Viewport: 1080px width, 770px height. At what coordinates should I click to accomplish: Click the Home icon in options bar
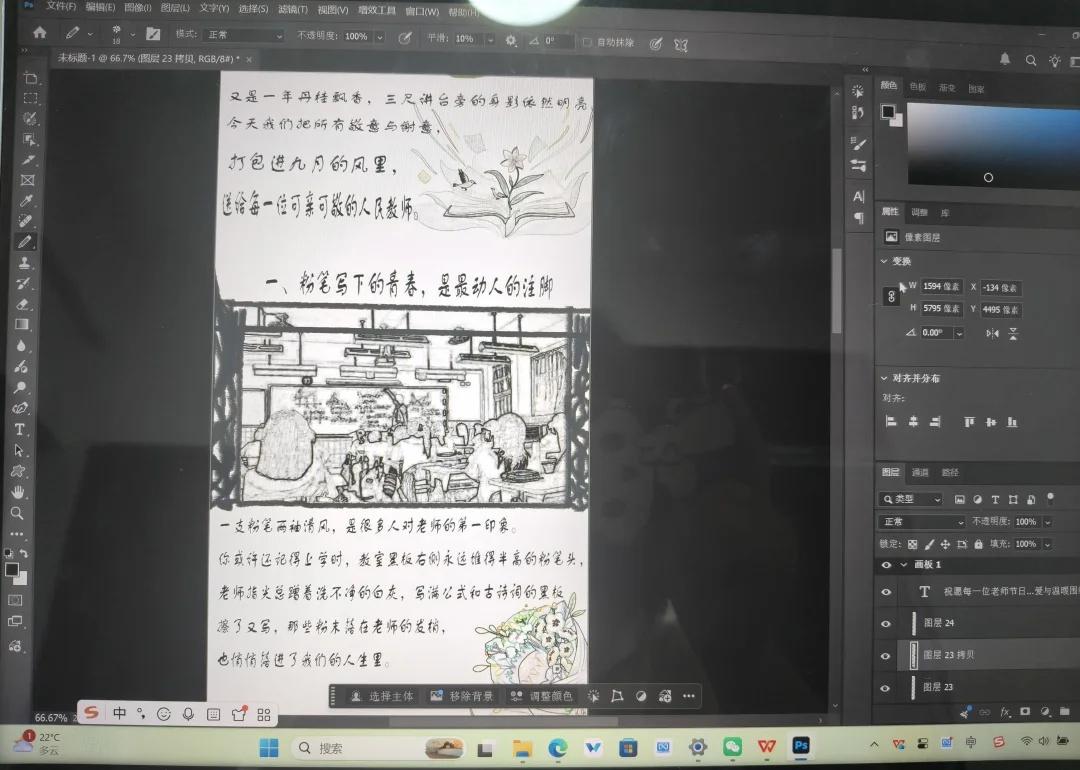(x=40, y=32)
